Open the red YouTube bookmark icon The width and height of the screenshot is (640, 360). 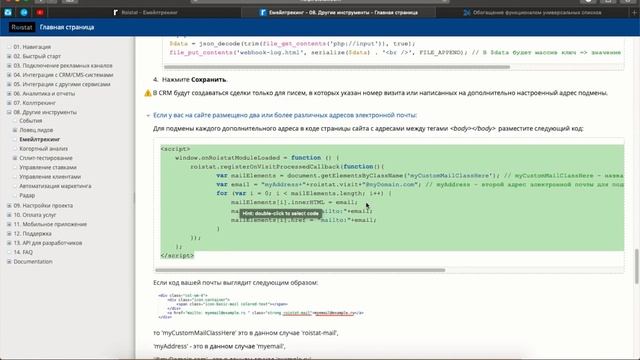pos(40,13)
